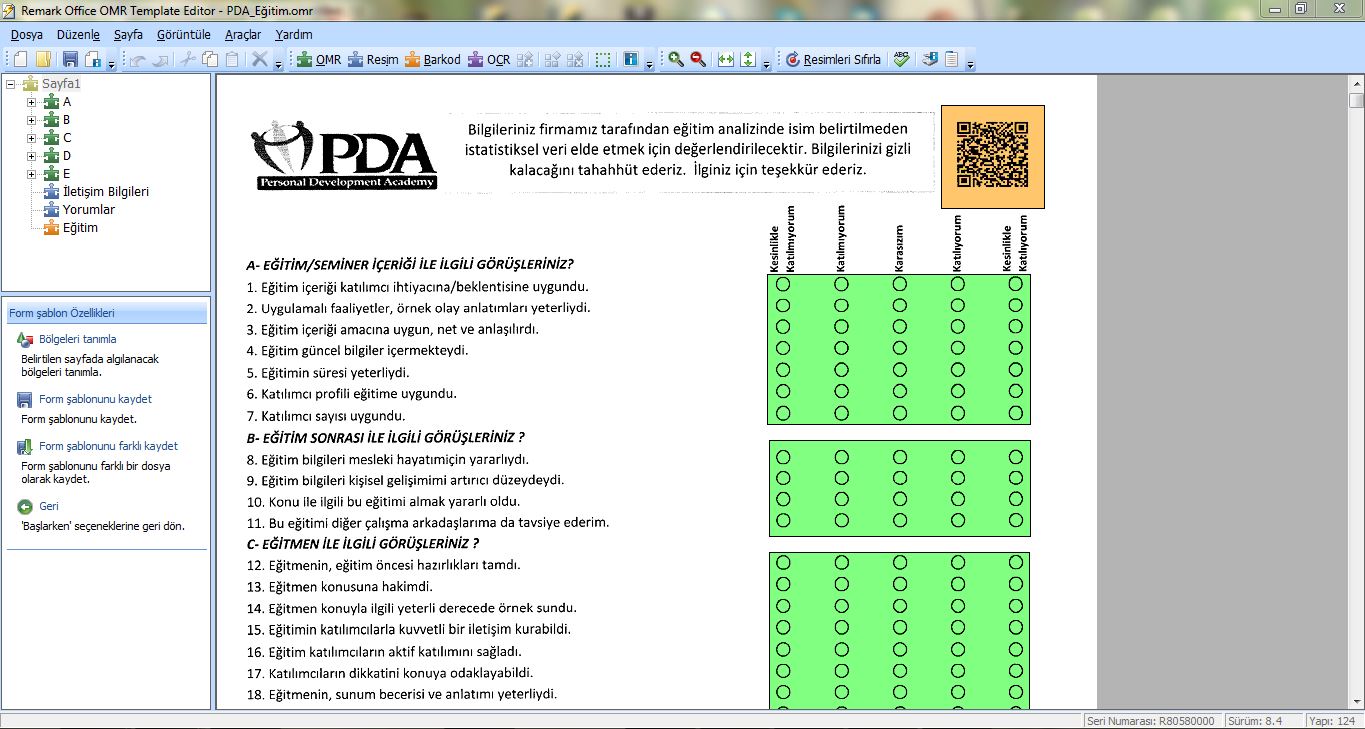
Task: Select 'Kararsızım' bubble for question 8
Action: (900, 457)
